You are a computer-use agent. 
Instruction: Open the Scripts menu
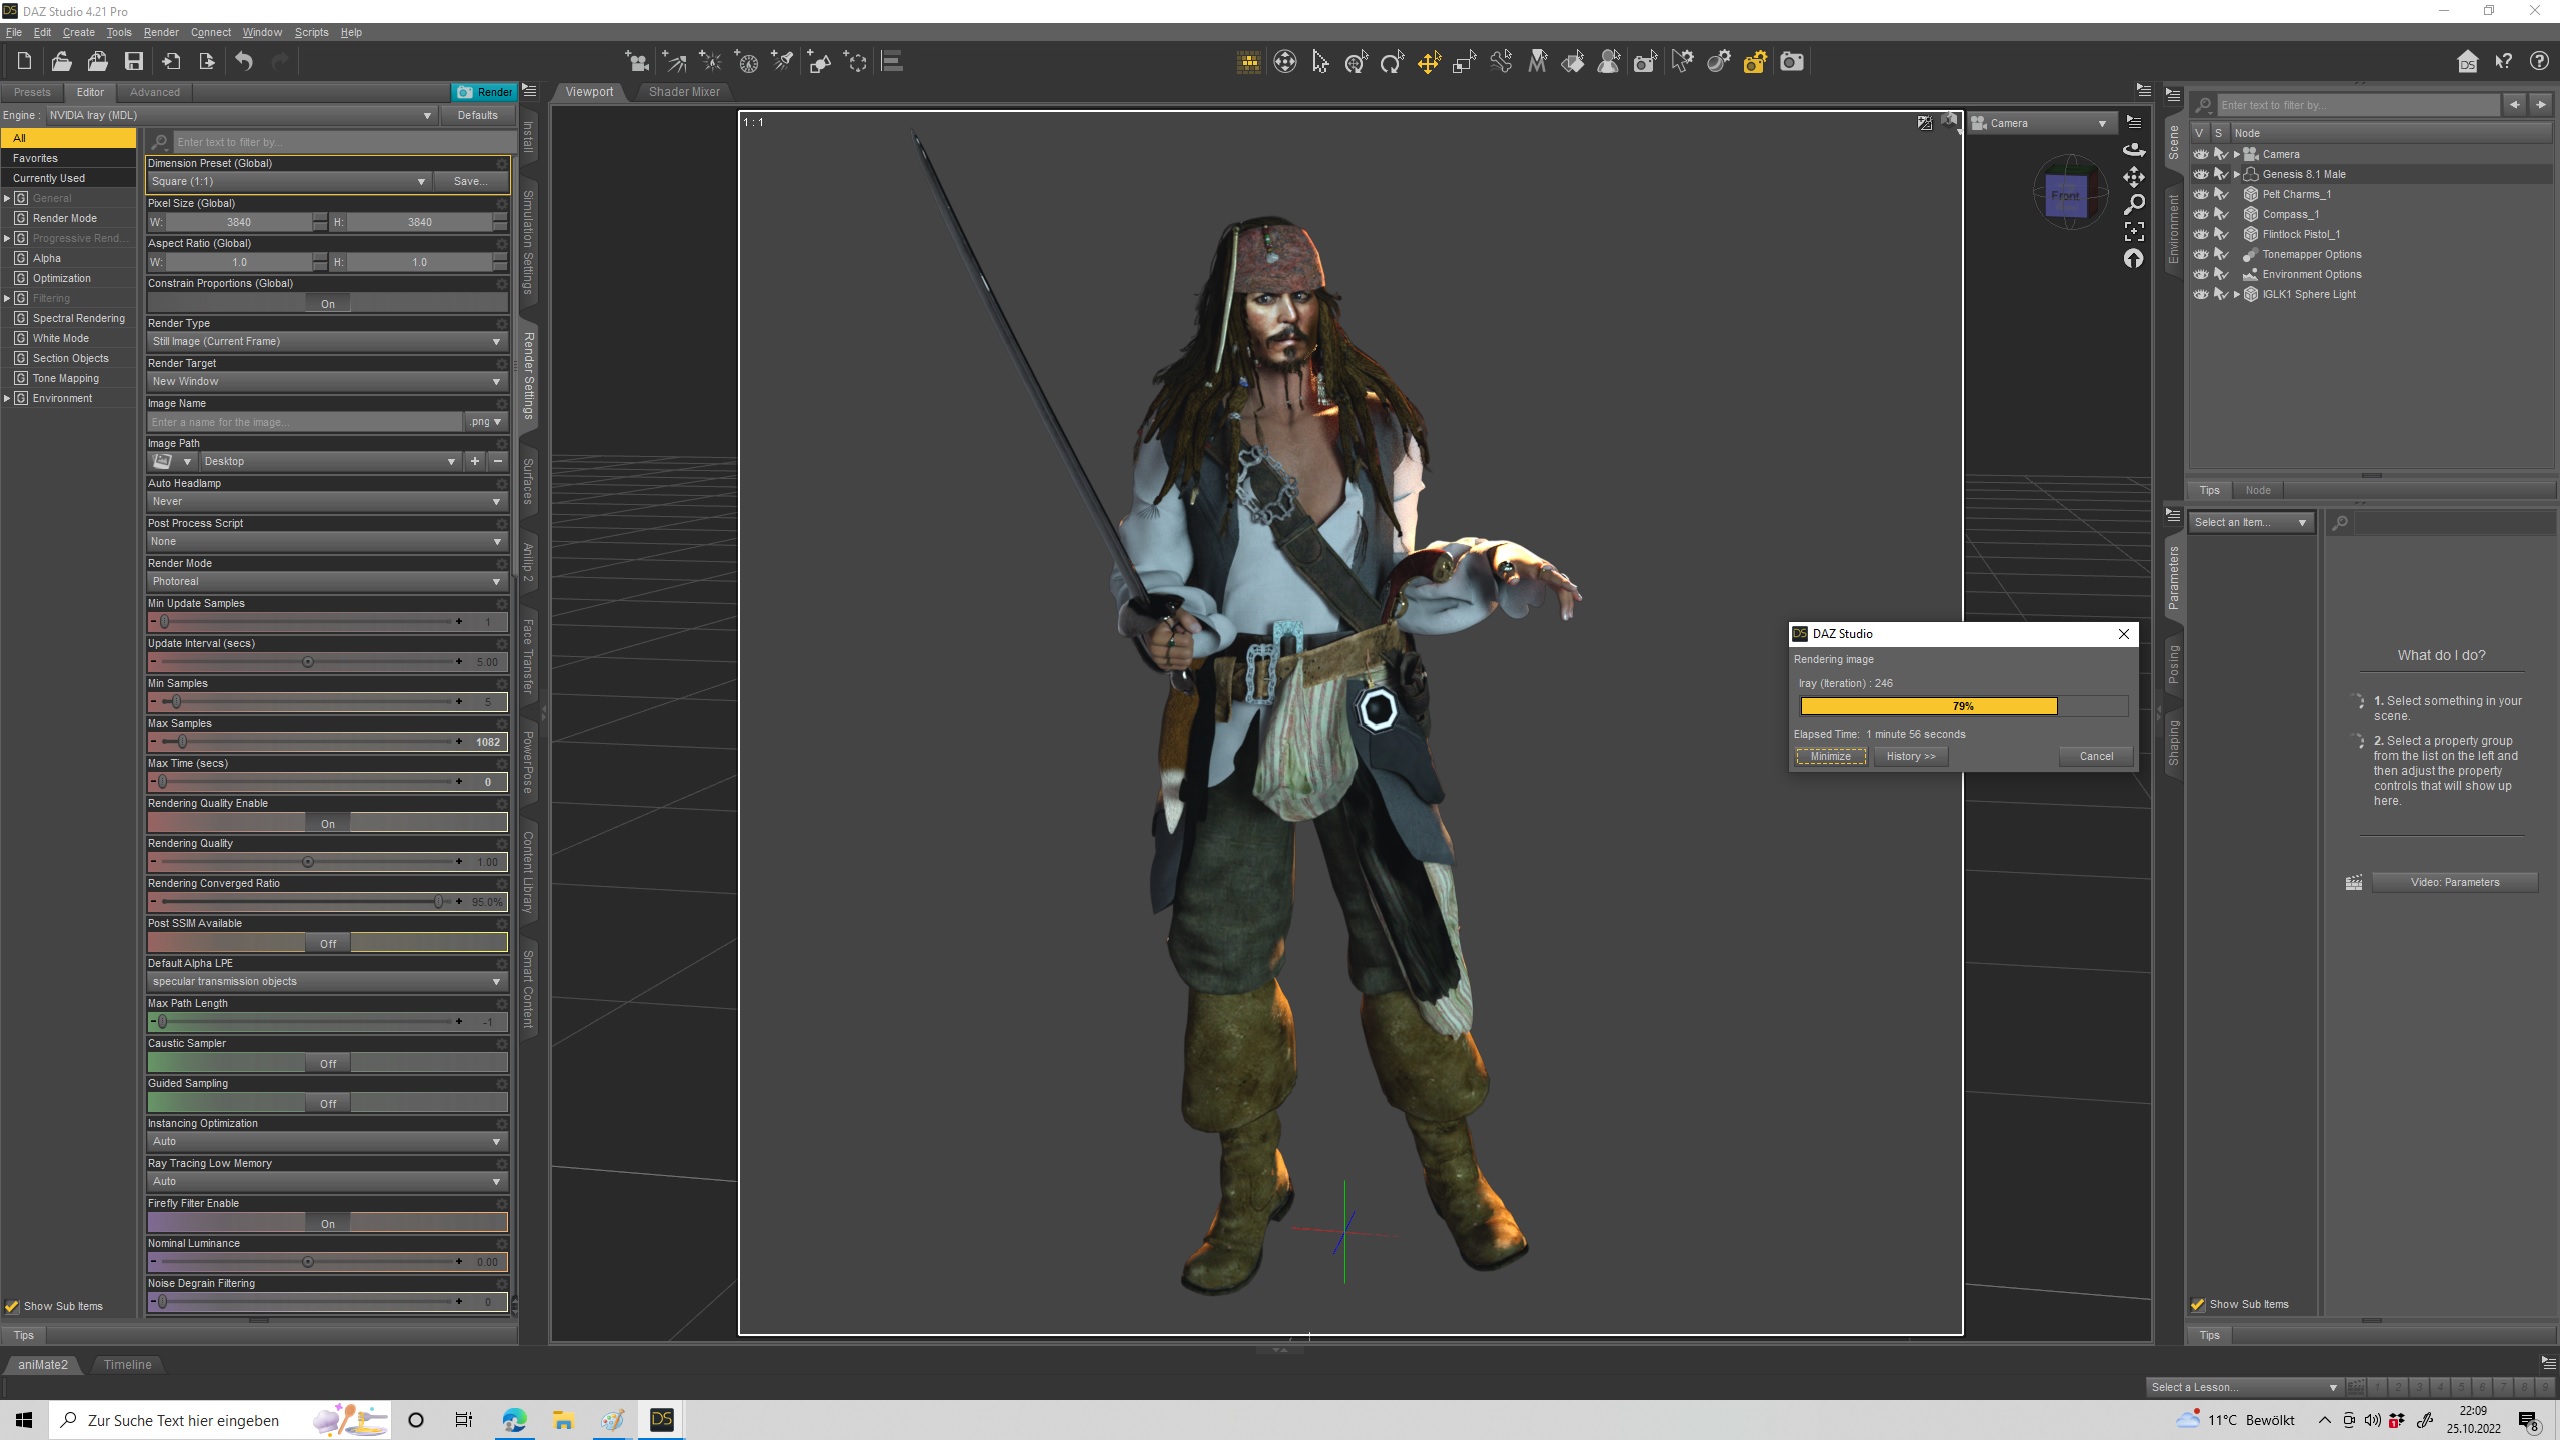[311, 32]
